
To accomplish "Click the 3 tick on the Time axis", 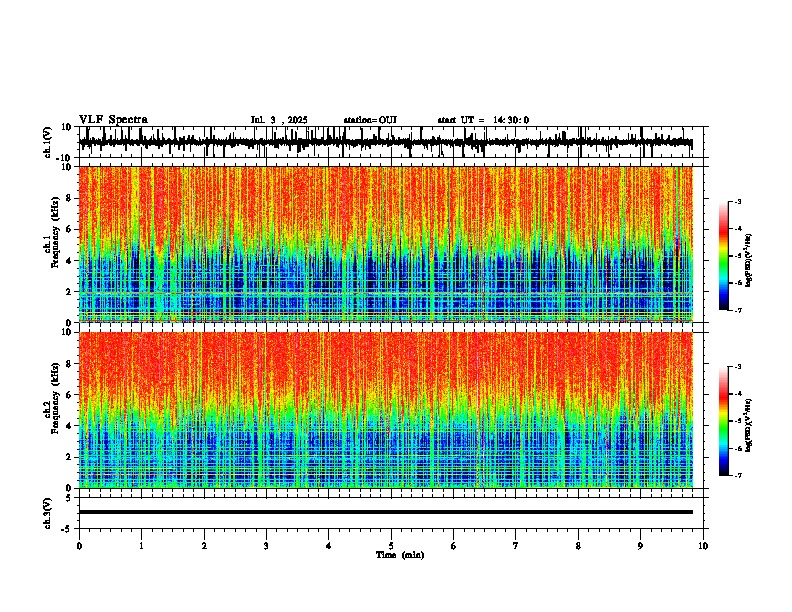I will pos(266,546).
